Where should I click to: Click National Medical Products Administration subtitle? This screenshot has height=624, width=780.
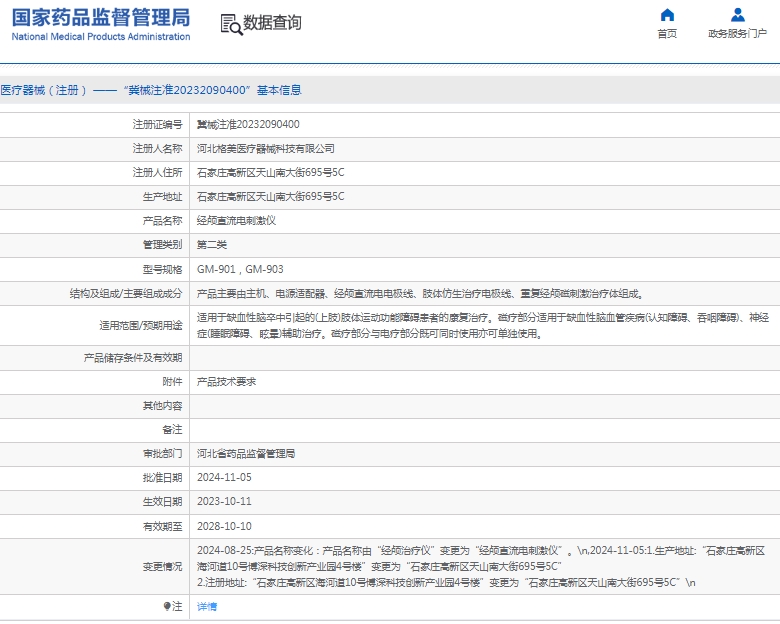pos(100,37)
